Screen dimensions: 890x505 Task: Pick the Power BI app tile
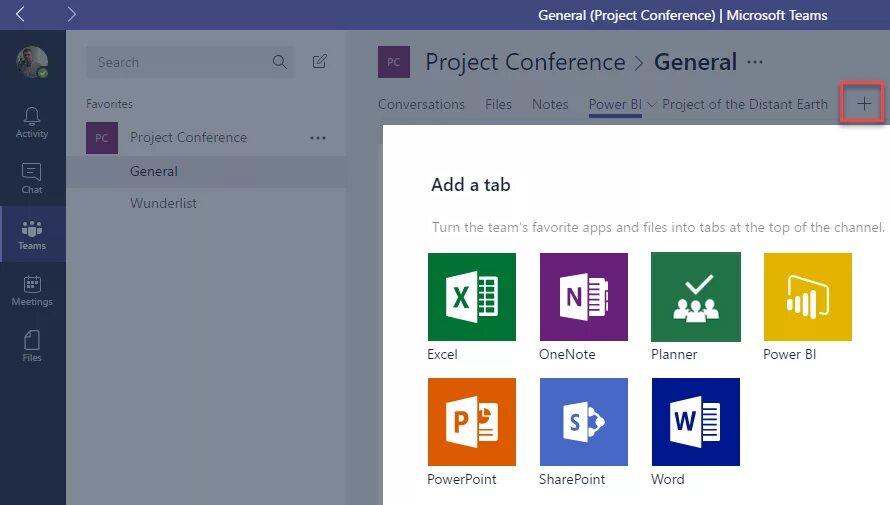click(808, 297)
